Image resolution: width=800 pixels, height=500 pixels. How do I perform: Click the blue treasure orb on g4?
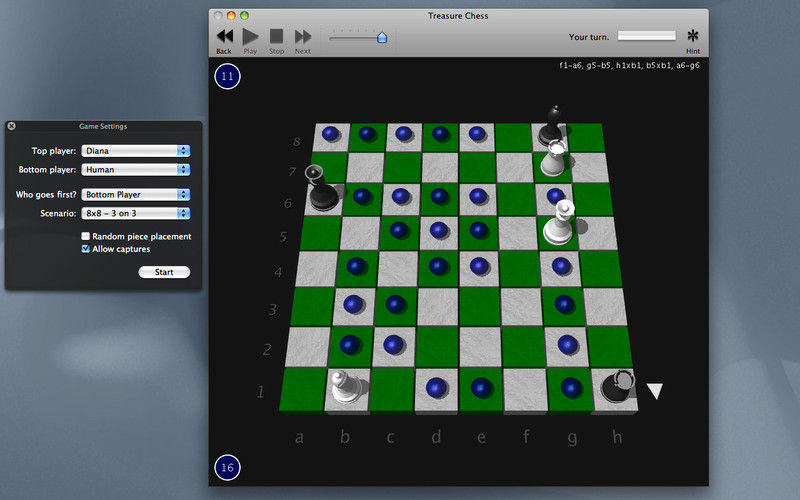coord(561,266)
